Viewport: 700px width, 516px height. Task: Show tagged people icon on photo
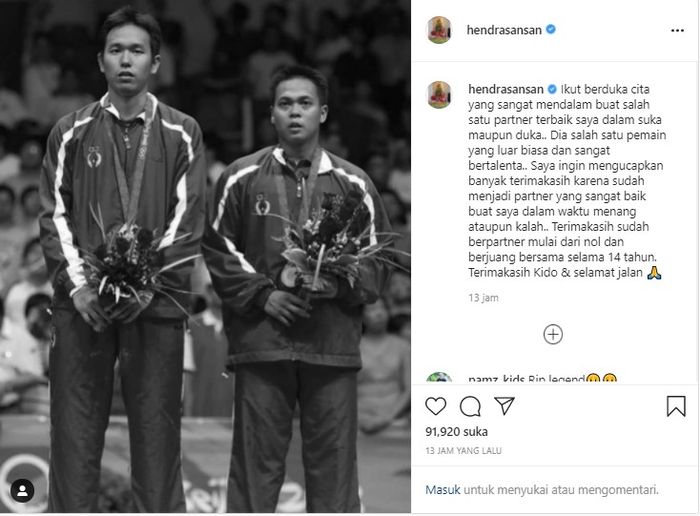(22, 491)
